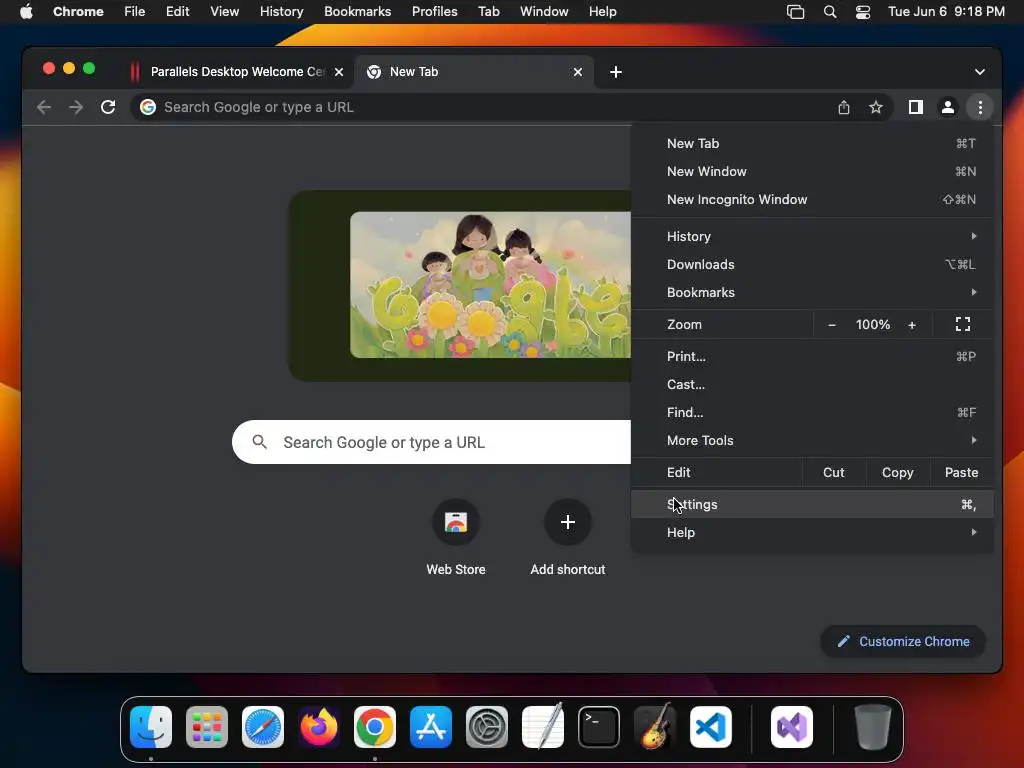The image size is (1024, 768).
Task: Switch to Parallels Desktop Welcome tab
Action: coord(236,72)
